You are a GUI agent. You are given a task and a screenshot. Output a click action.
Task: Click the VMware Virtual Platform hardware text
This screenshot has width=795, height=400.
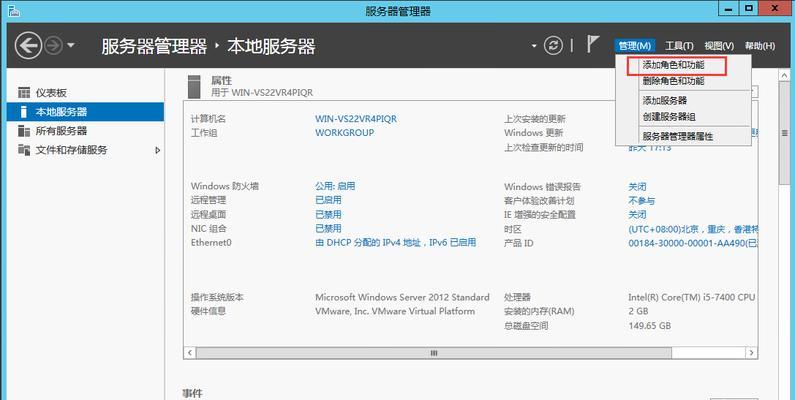(x=395, y=311)
